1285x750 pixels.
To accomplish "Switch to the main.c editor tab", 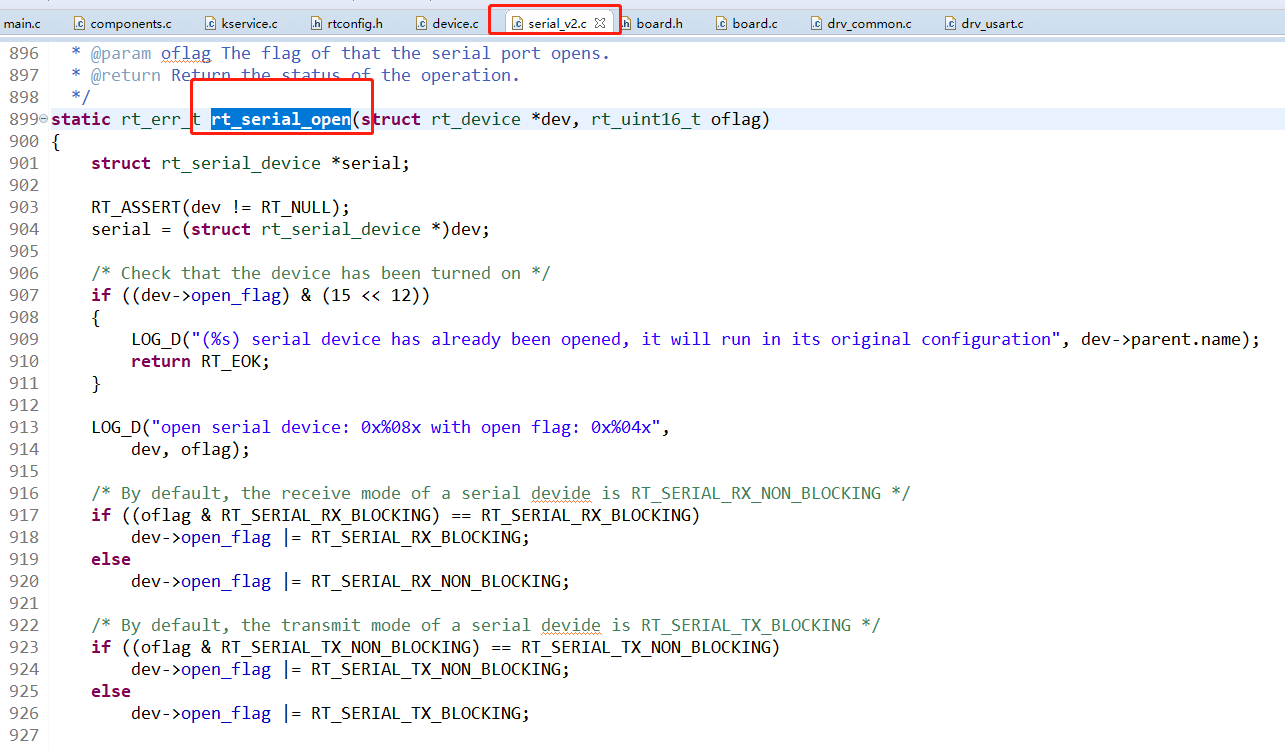I will coord(22,22).
